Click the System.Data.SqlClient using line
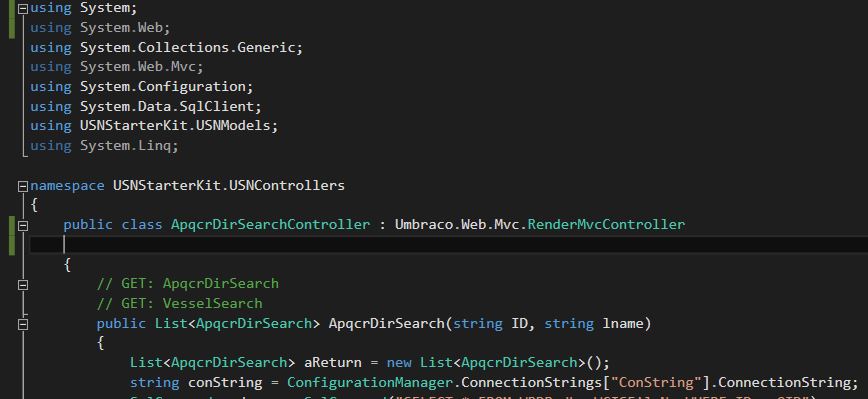The image size is (868, 399). click(146, 106)
